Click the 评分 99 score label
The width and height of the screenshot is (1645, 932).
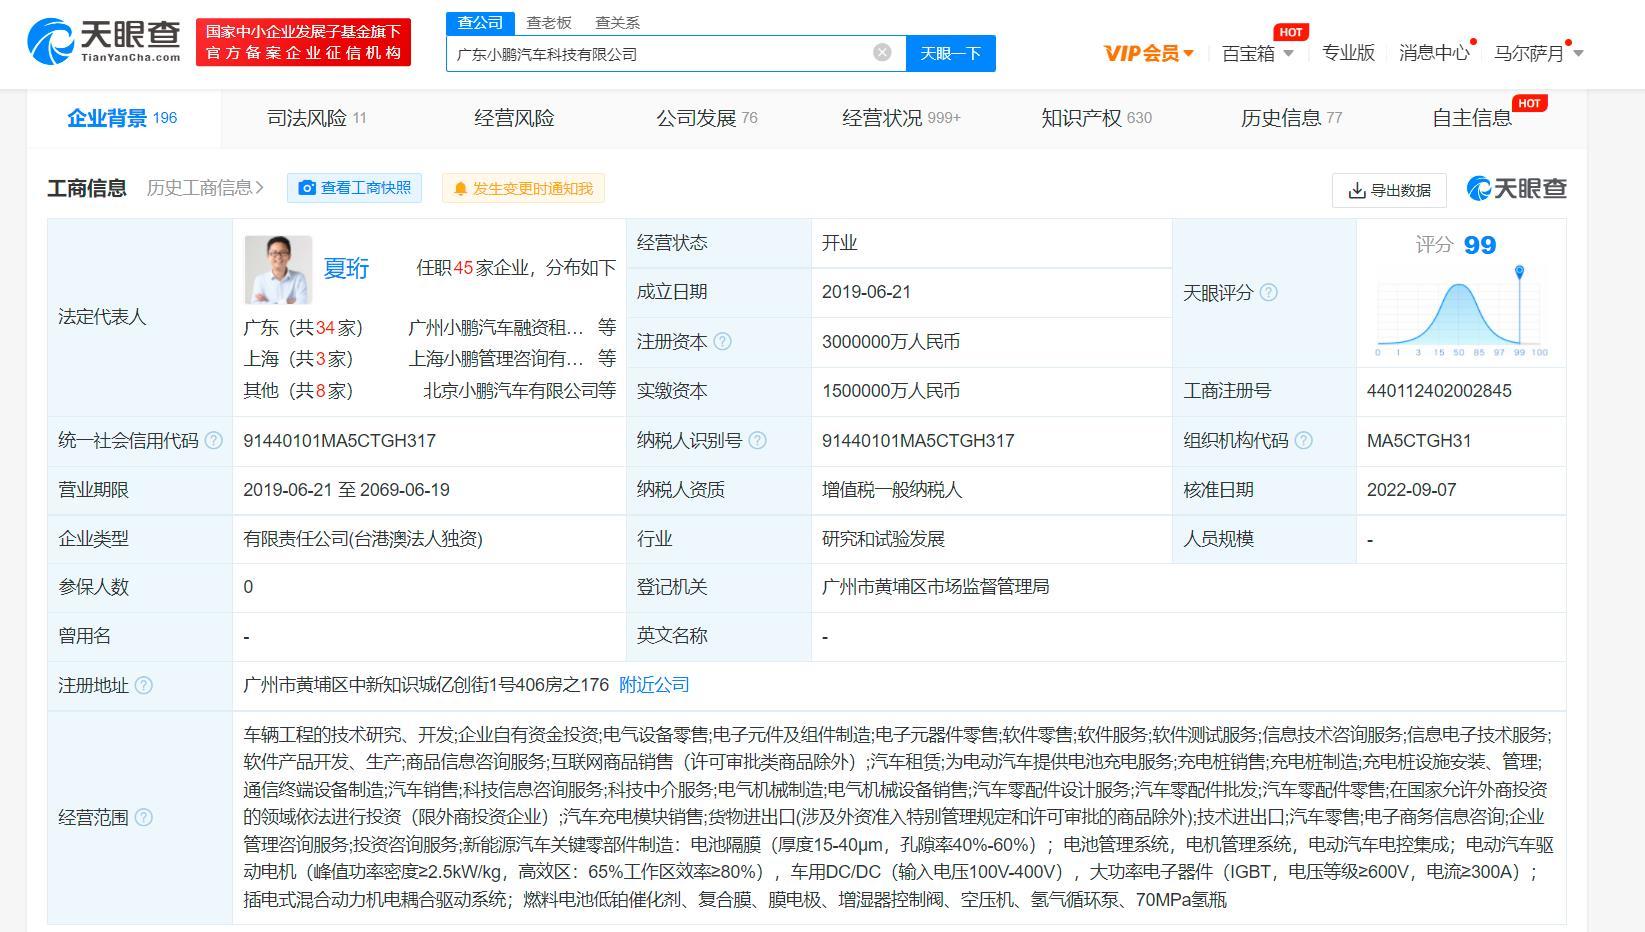1456,245
